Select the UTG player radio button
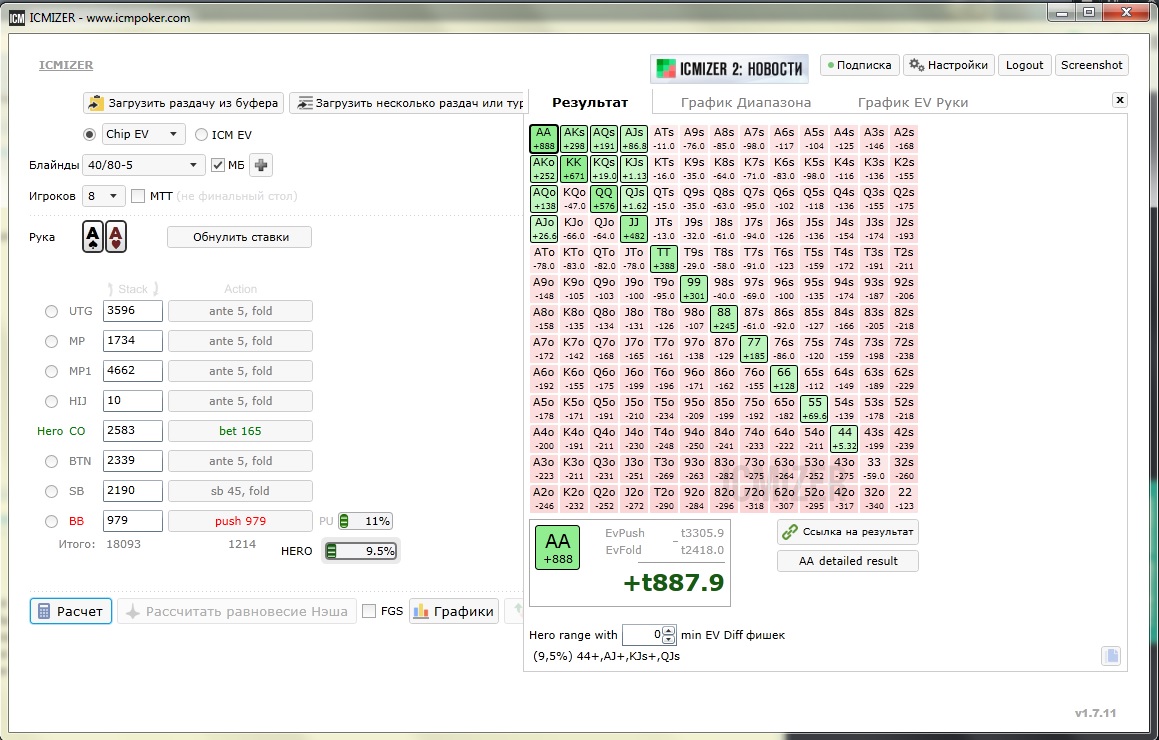This screenshot has height=740, width=1159. click(x=51, y=311)
